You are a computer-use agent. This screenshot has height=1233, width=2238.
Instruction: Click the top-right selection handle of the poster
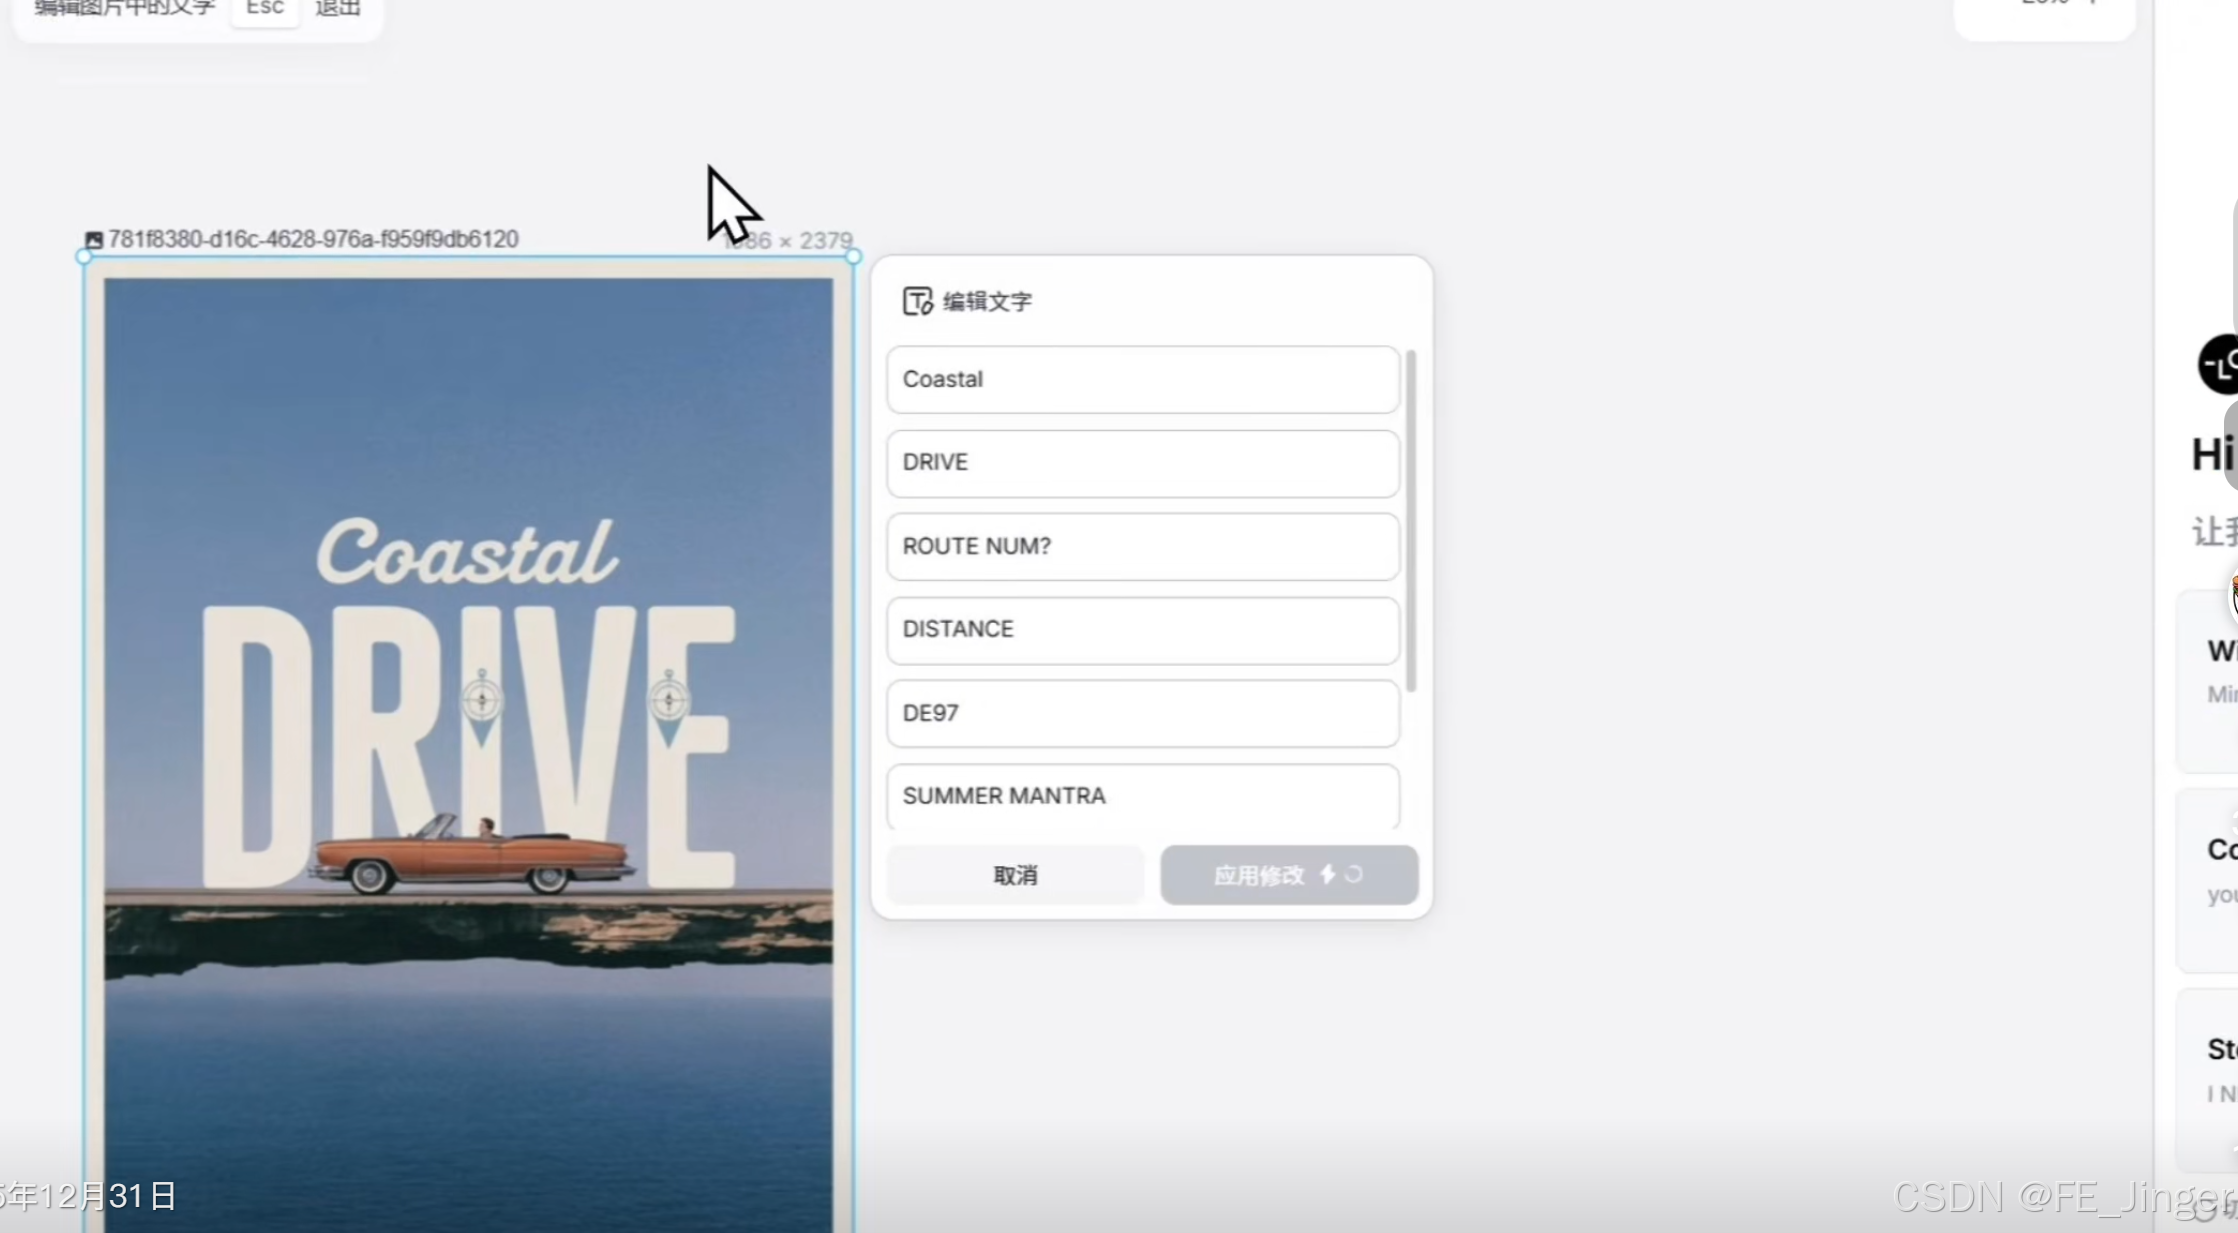pos(853,257)
